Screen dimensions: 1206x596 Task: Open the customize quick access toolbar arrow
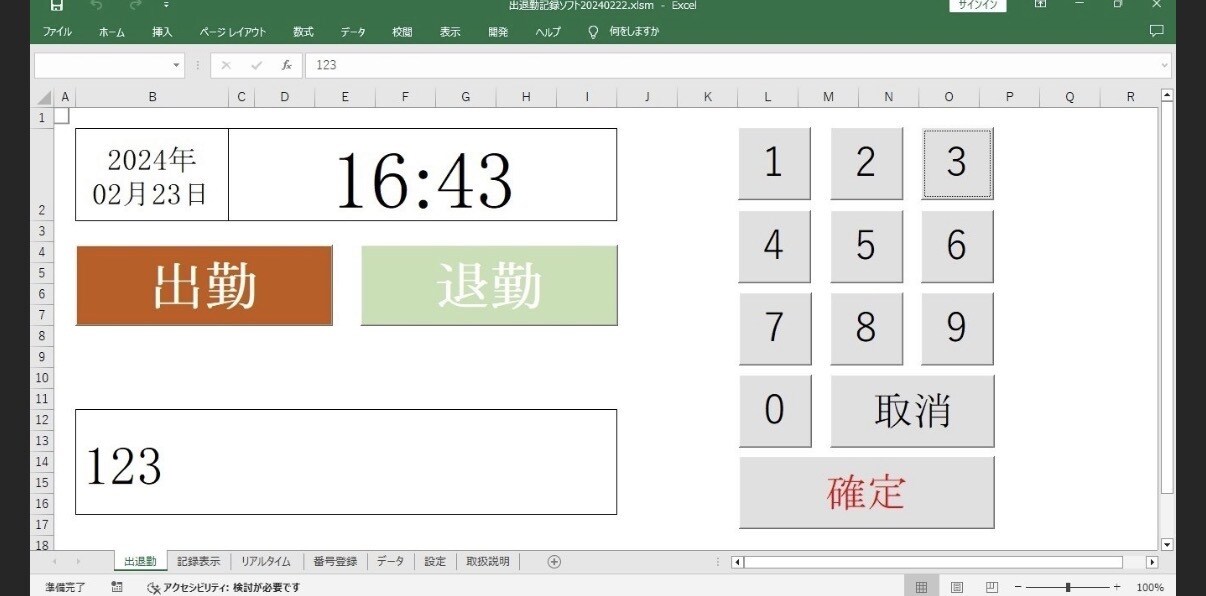[166, 5]
